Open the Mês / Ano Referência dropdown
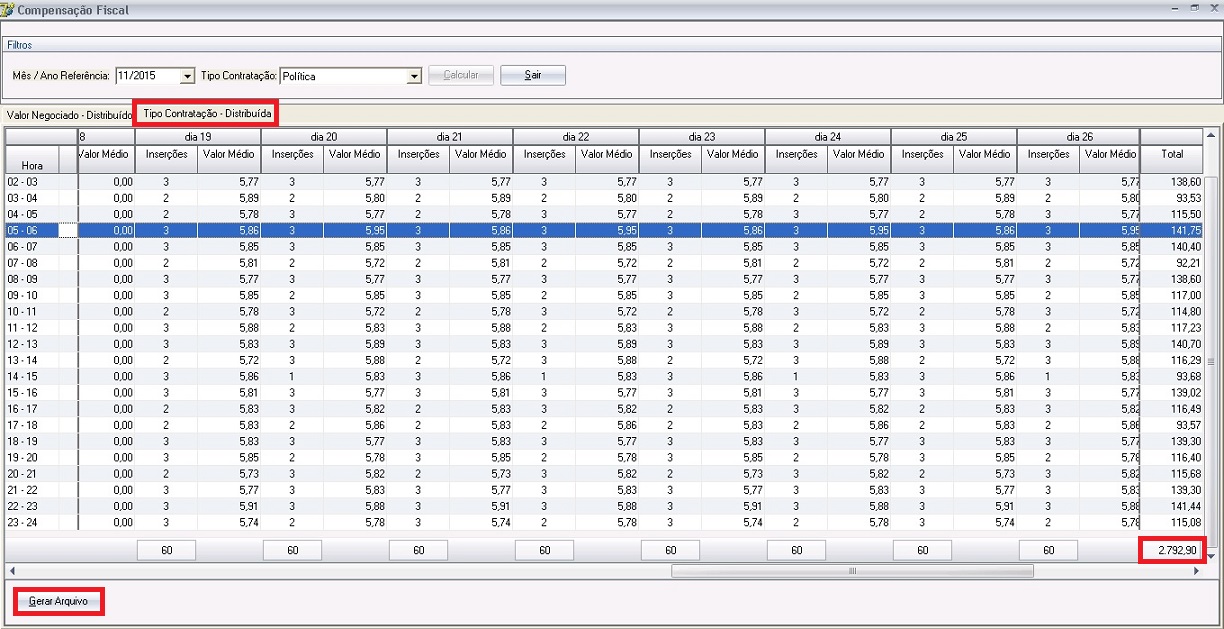Viewport: 1224px width, 629px height. (x=187, y=76)
